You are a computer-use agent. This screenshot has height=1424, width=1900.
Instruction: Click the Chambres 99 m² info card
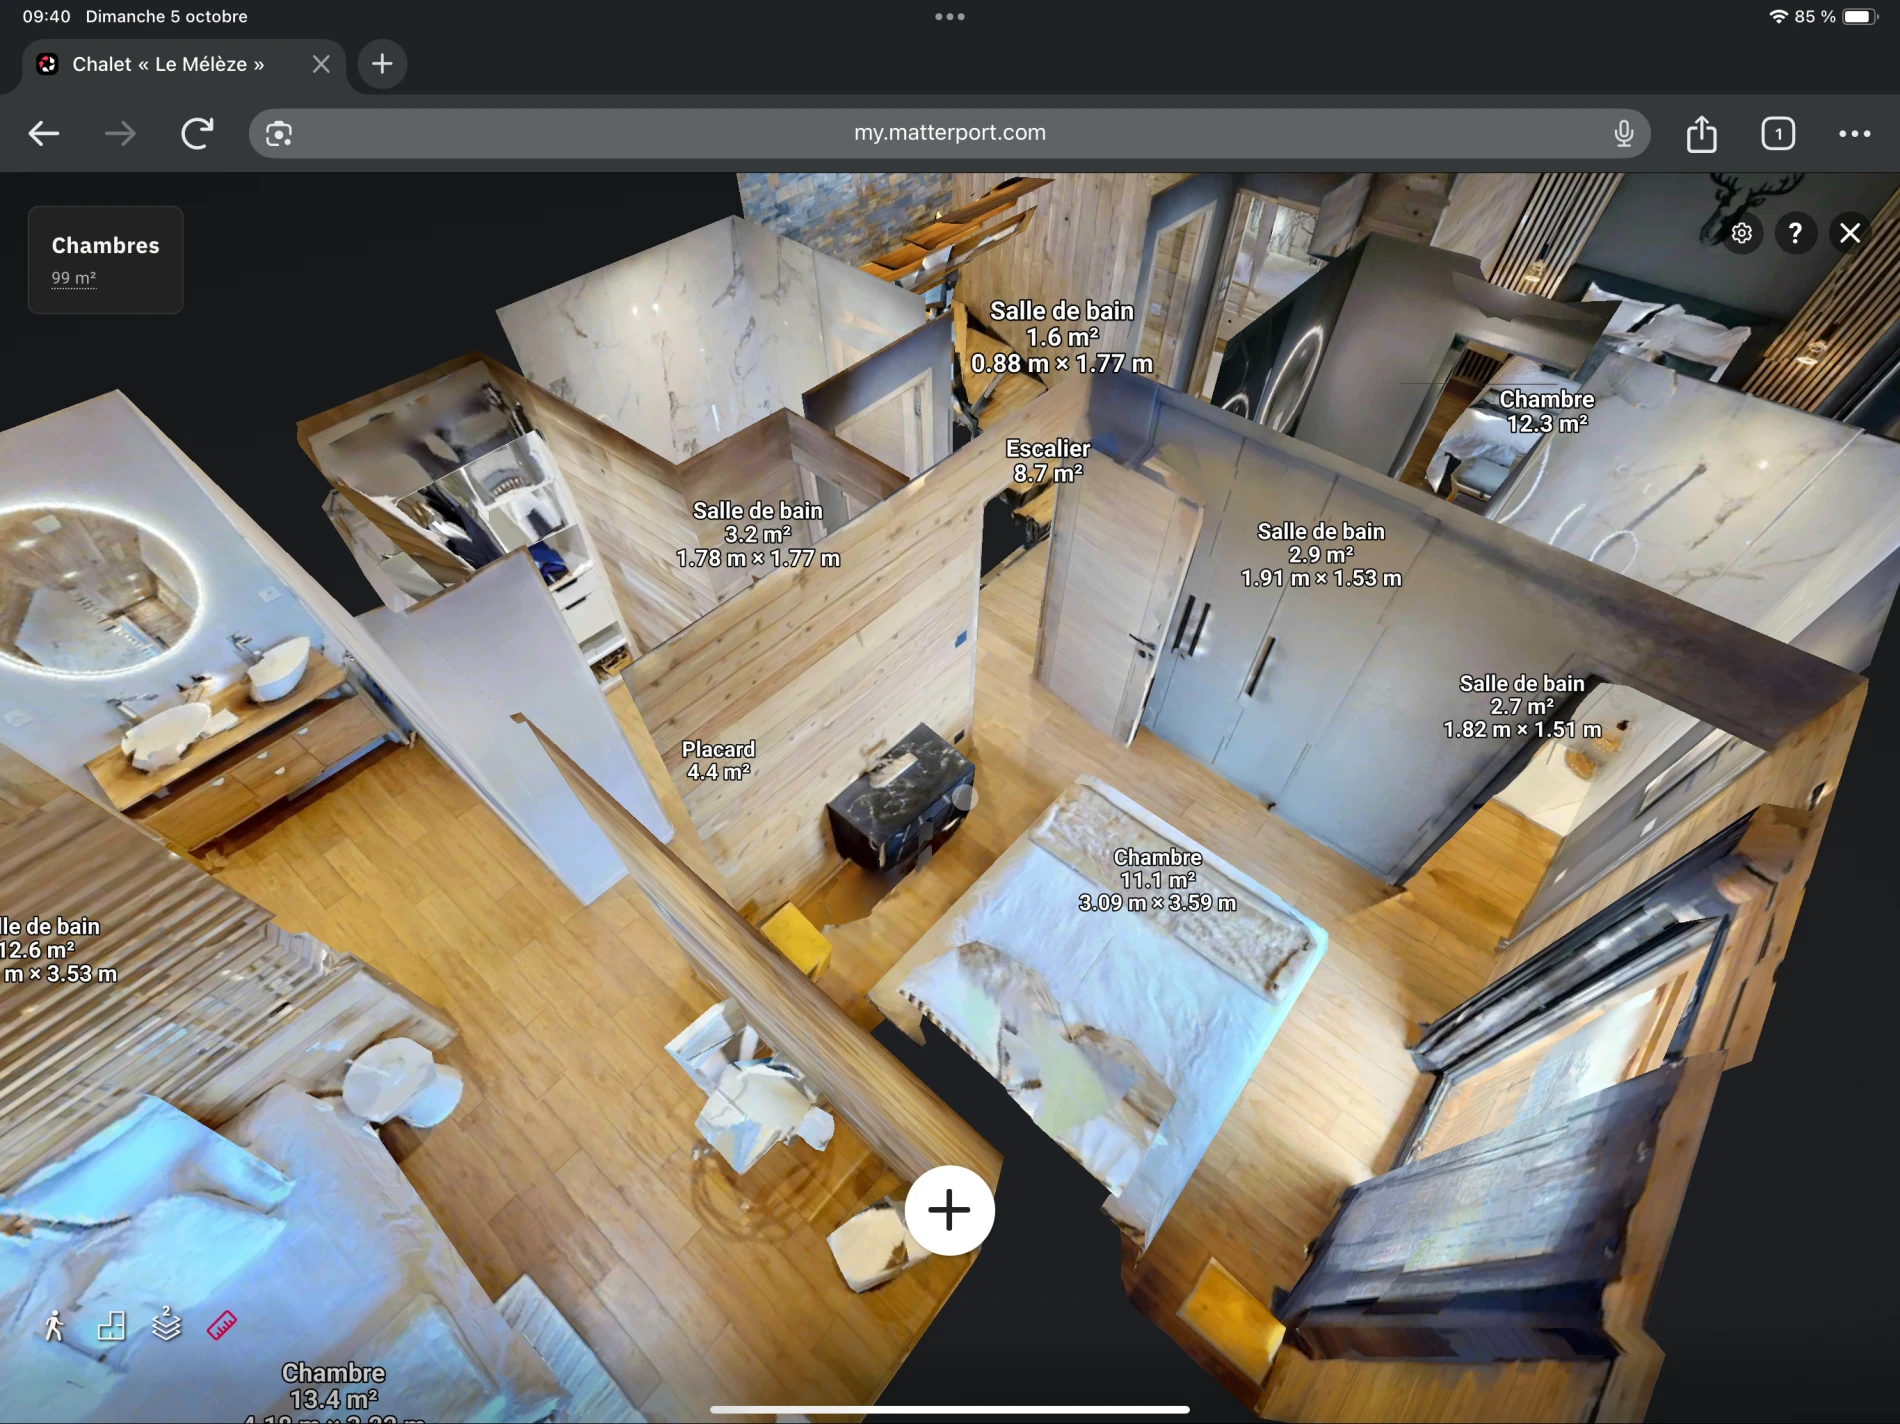coord(105,260)
